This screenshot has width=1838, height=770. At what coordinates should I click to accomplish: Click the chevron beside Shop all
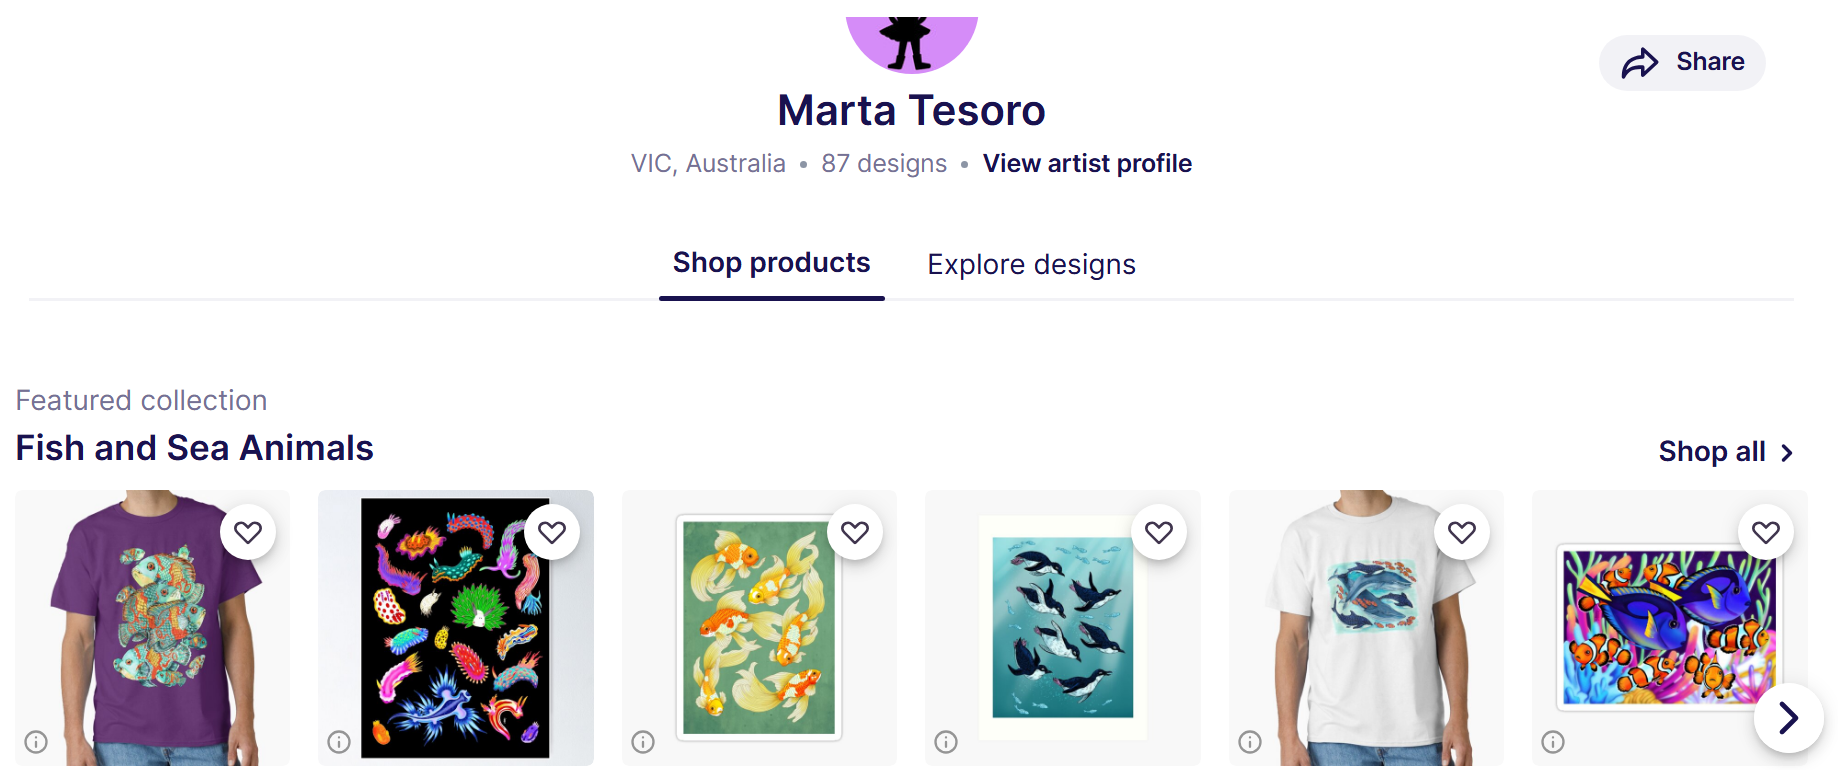click(1788, 453)
